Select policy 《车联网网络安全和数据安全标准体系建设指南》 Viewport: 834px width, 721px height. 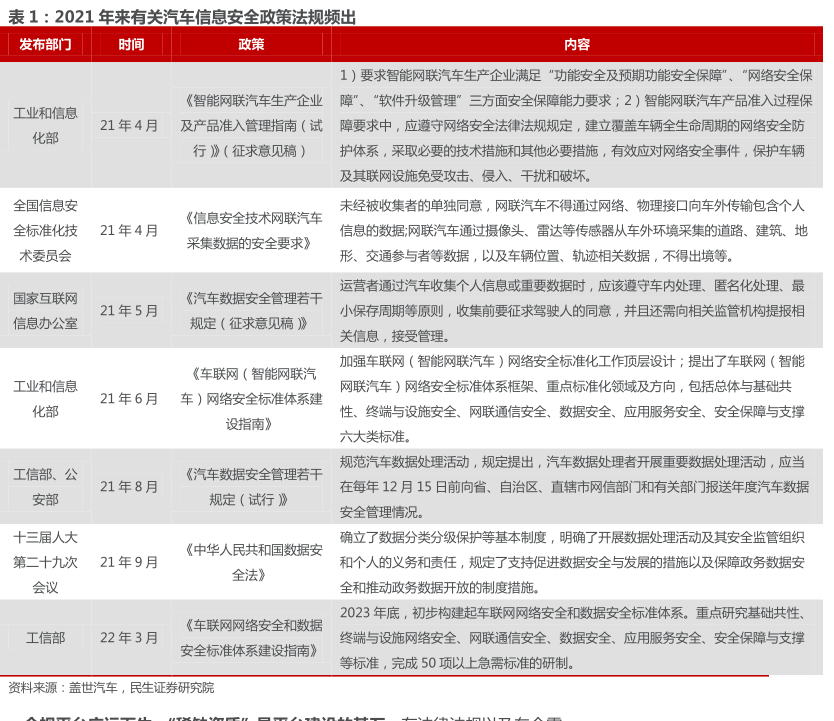(x=251, y=638)
